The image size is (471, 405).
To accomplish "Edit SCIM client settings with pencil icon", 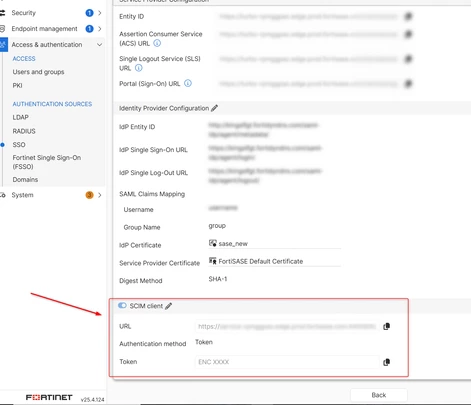I will coord(169,306).
